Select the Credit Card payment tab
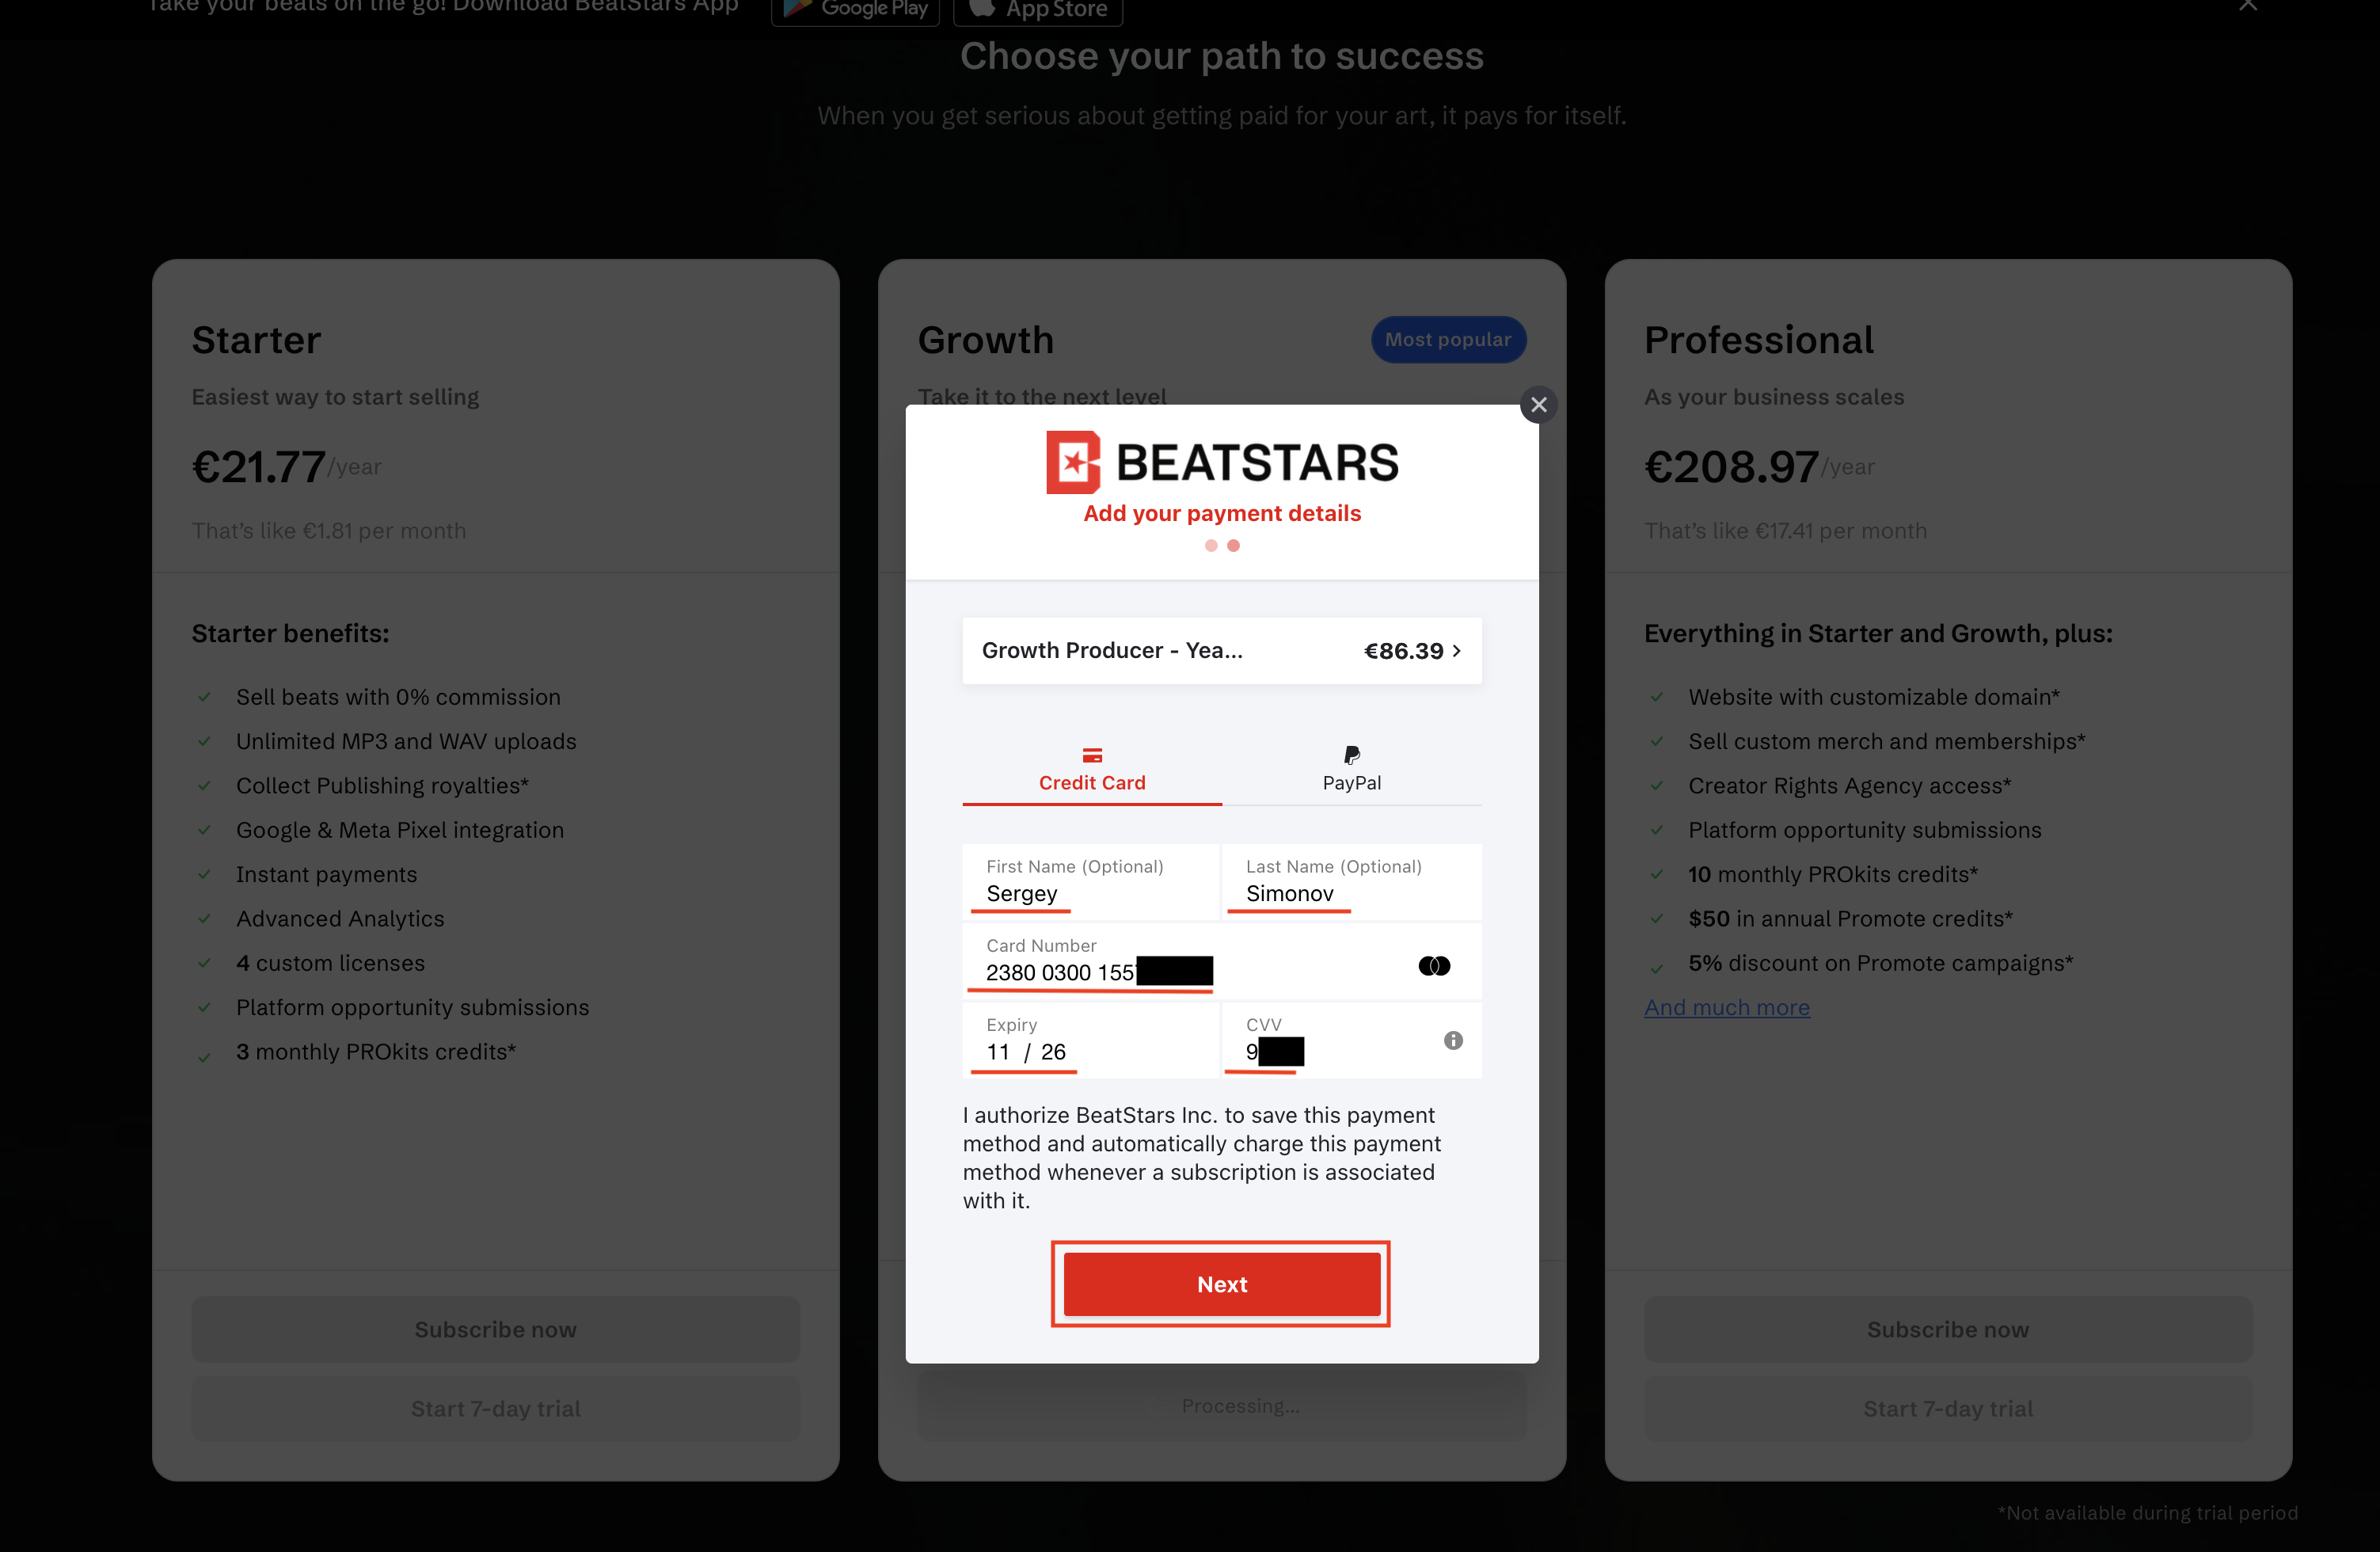 coord(1092,769)
